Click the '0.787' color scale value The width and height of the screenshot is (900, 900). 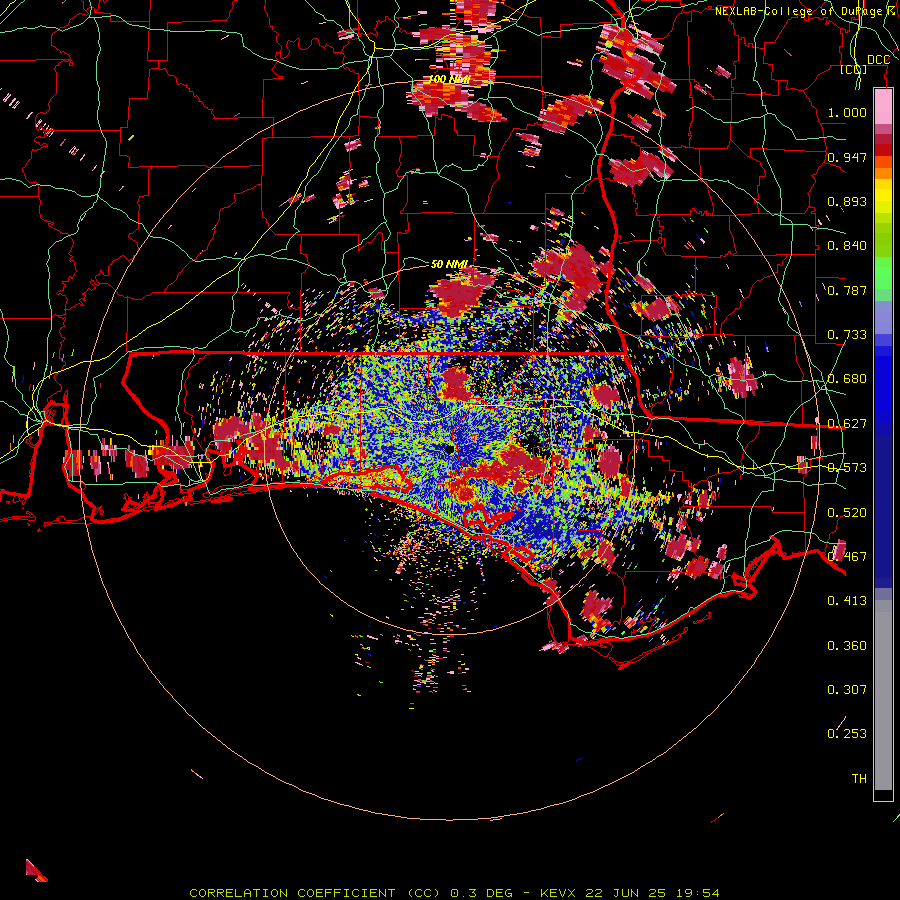click(847, 290)
